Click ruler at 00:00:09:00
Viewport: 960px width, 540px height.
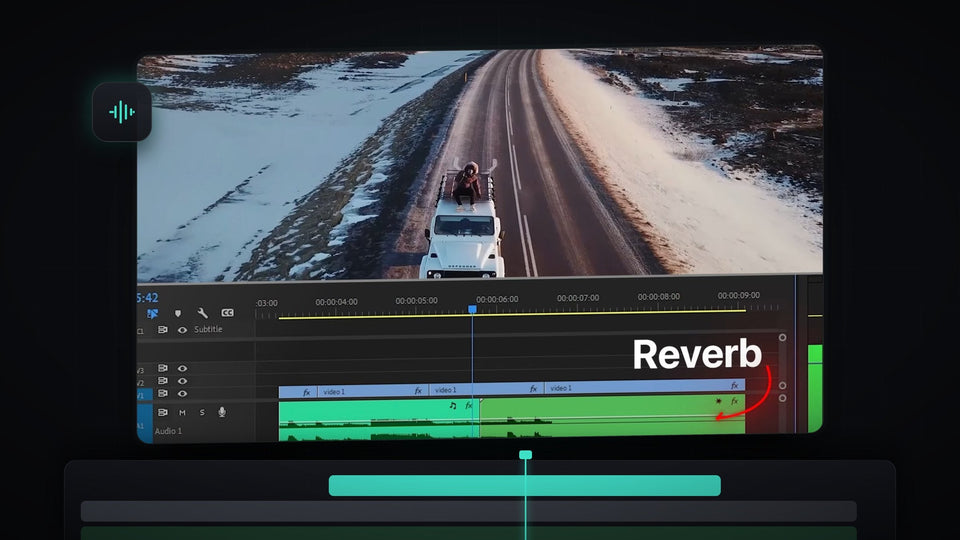738,295
